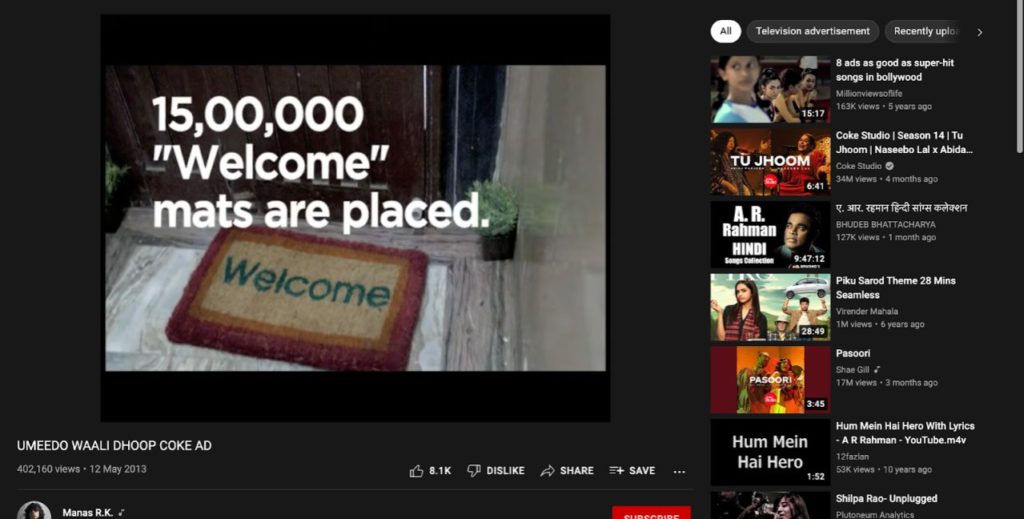Show more filter chips with right chevron
1024x519 pixels.
(980, 32)
